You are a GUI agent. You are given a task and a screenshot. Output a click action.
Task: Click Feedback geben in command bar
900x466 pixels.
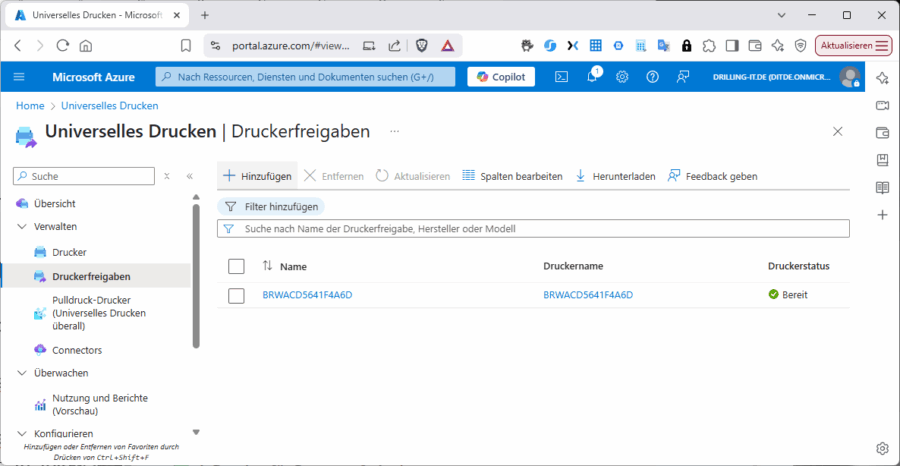pyautogui.click(x=712, y=176)
